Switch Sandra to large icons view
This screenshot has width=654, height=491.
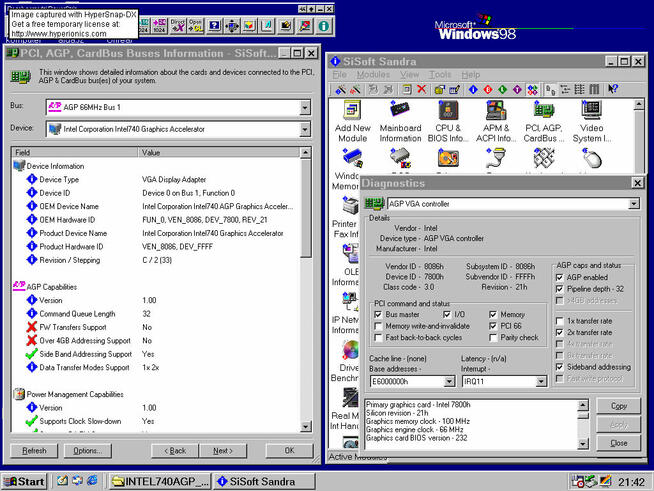(551, 89)
